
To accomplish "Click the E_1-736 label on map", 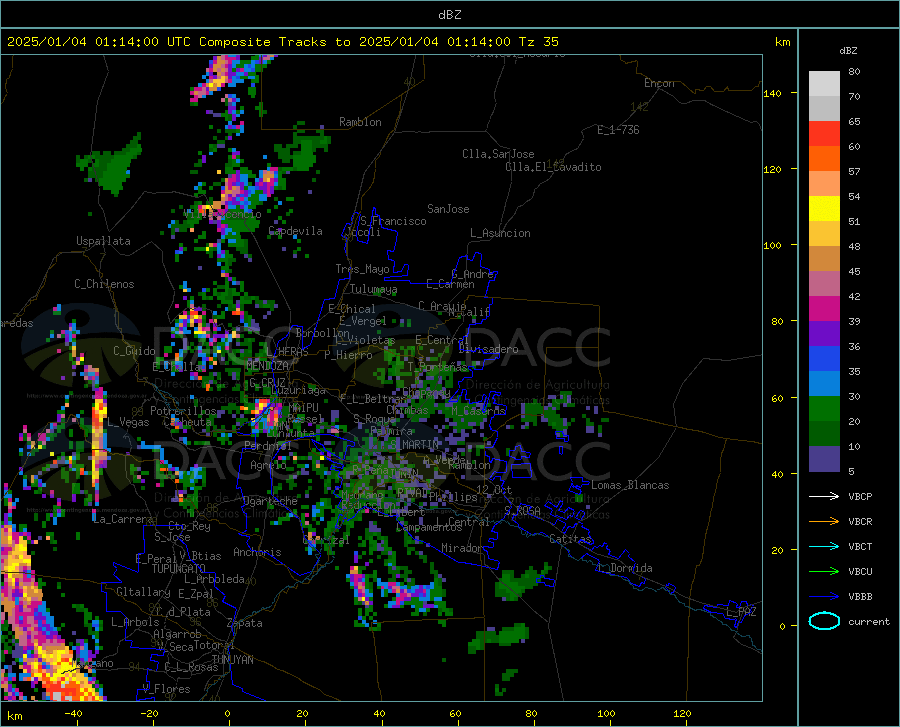I will pos(618,130).
